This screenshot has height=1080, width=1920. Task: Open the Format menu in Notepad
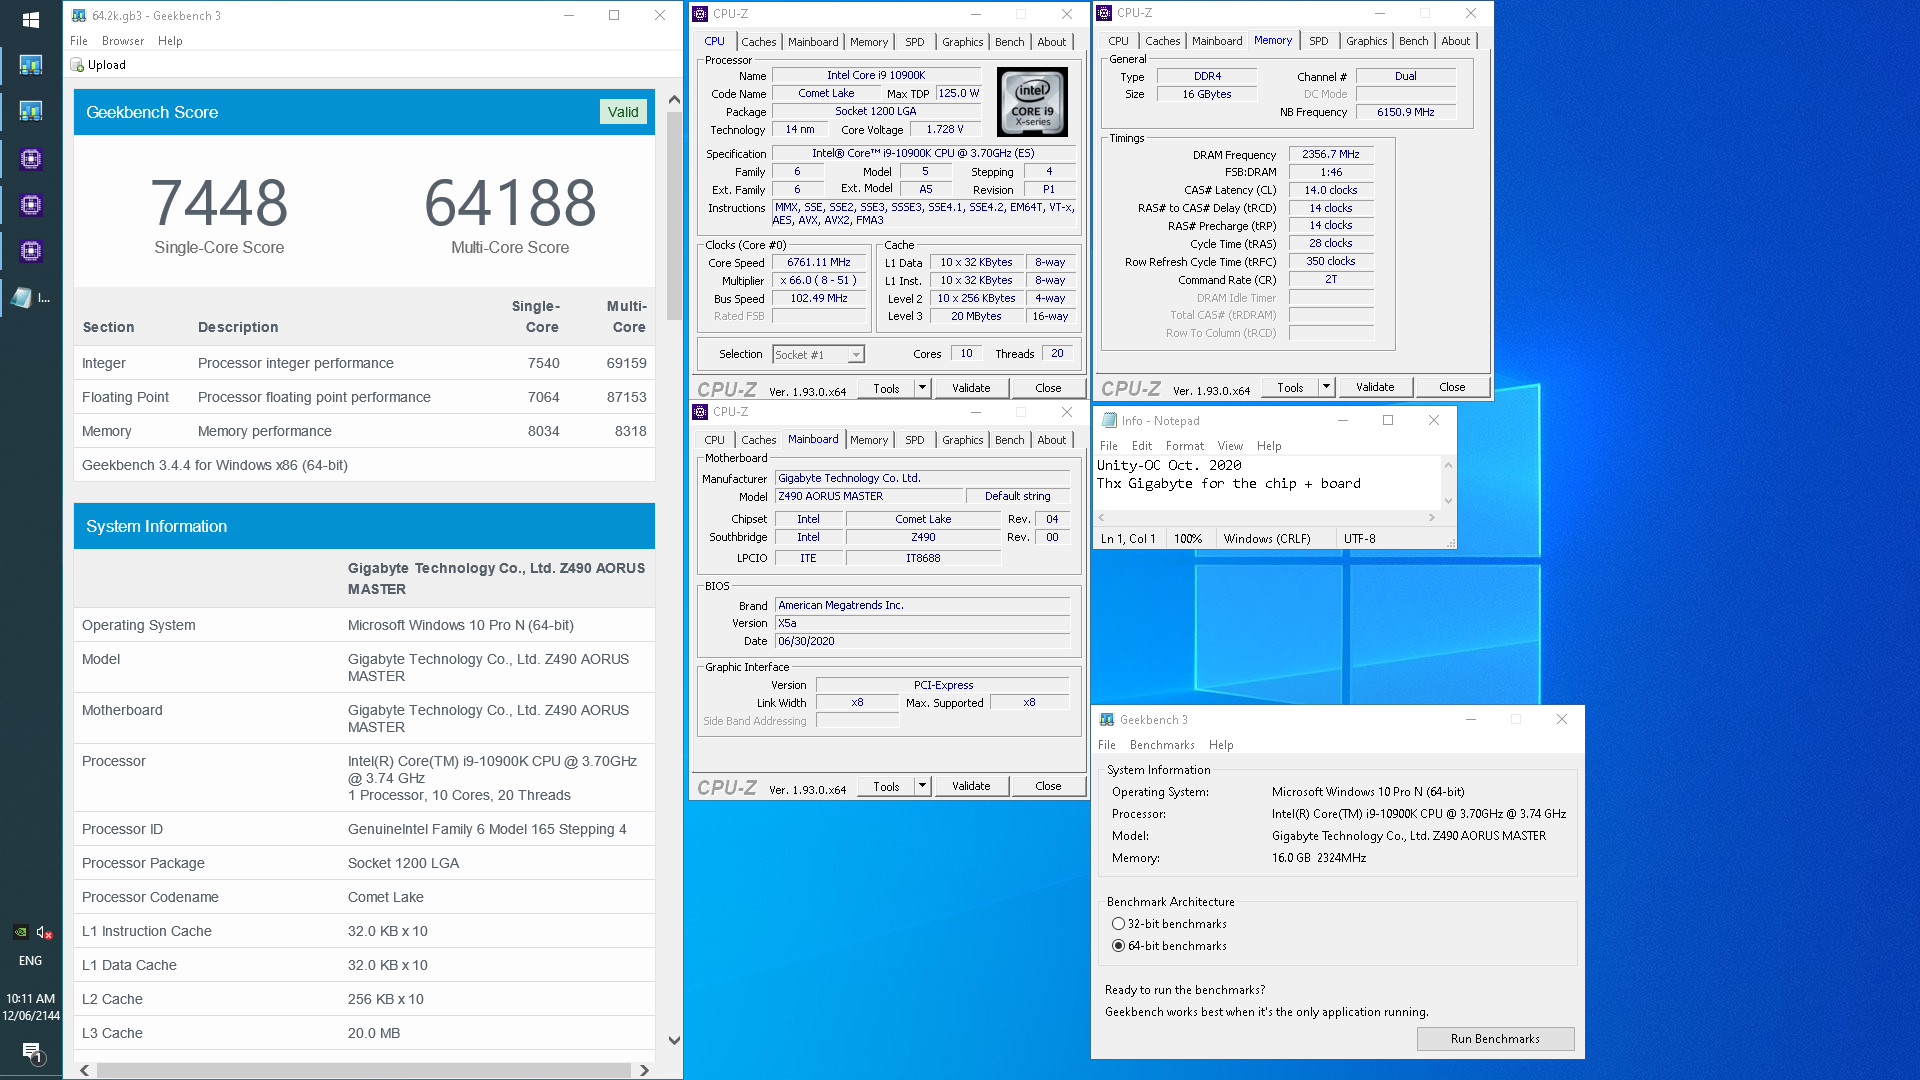[x=1185, y=446]
